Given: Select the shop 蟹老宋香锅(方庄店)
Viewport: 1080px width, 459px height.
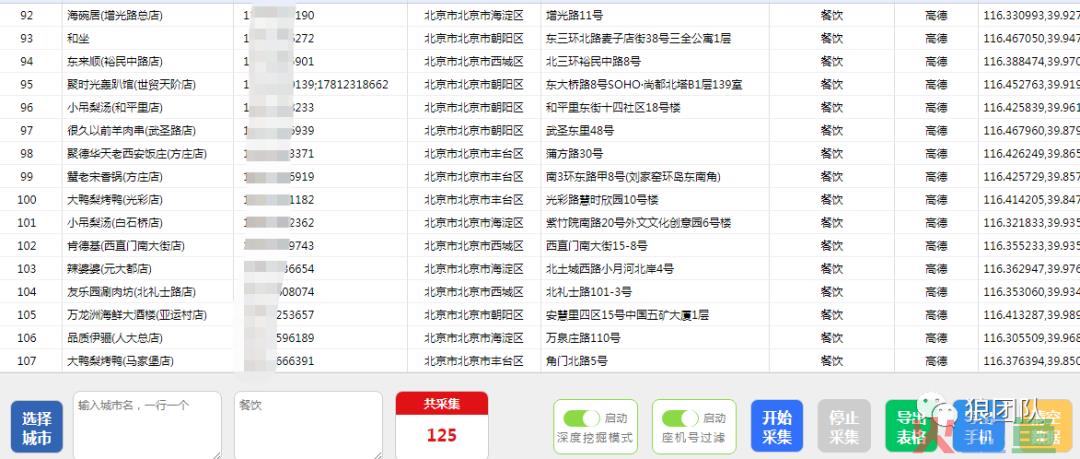Looking at the screenshot, I should [114, 177].
